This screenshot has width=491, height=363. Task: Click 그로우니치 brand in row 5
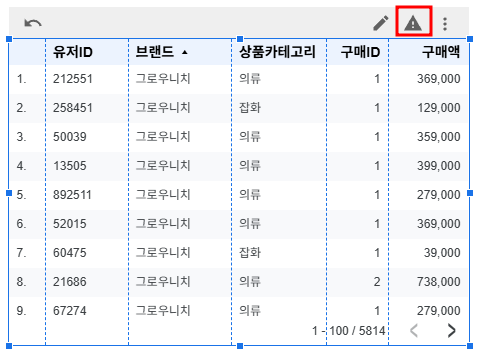pyautogui.click(x=163, y=195)
